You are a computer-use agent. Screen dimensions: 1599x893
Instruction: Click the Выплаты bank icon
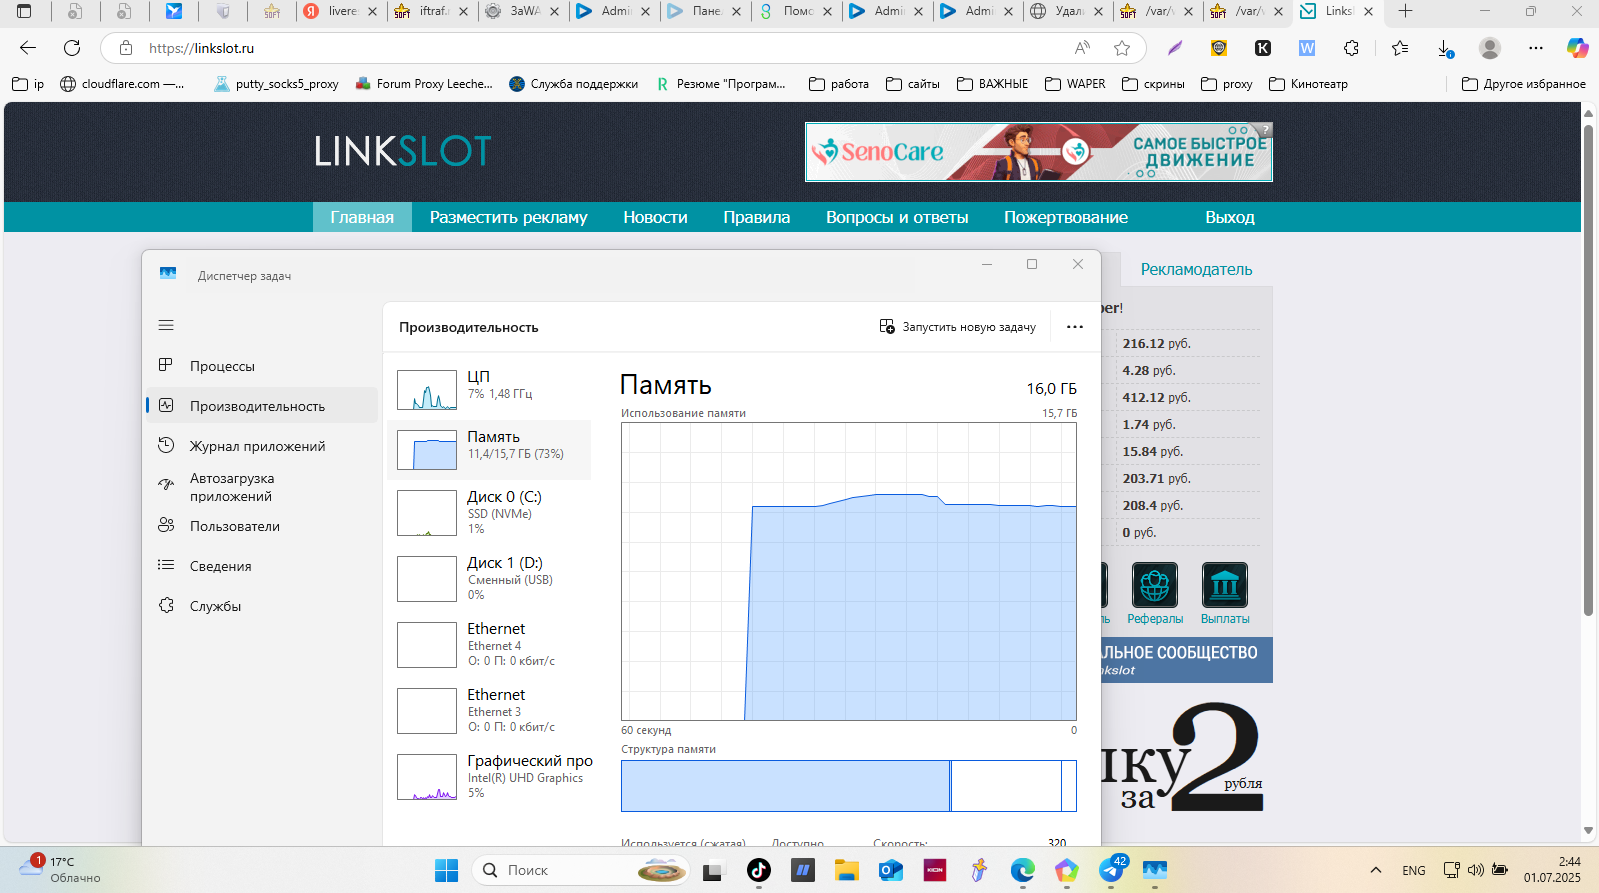point(1224,586)
